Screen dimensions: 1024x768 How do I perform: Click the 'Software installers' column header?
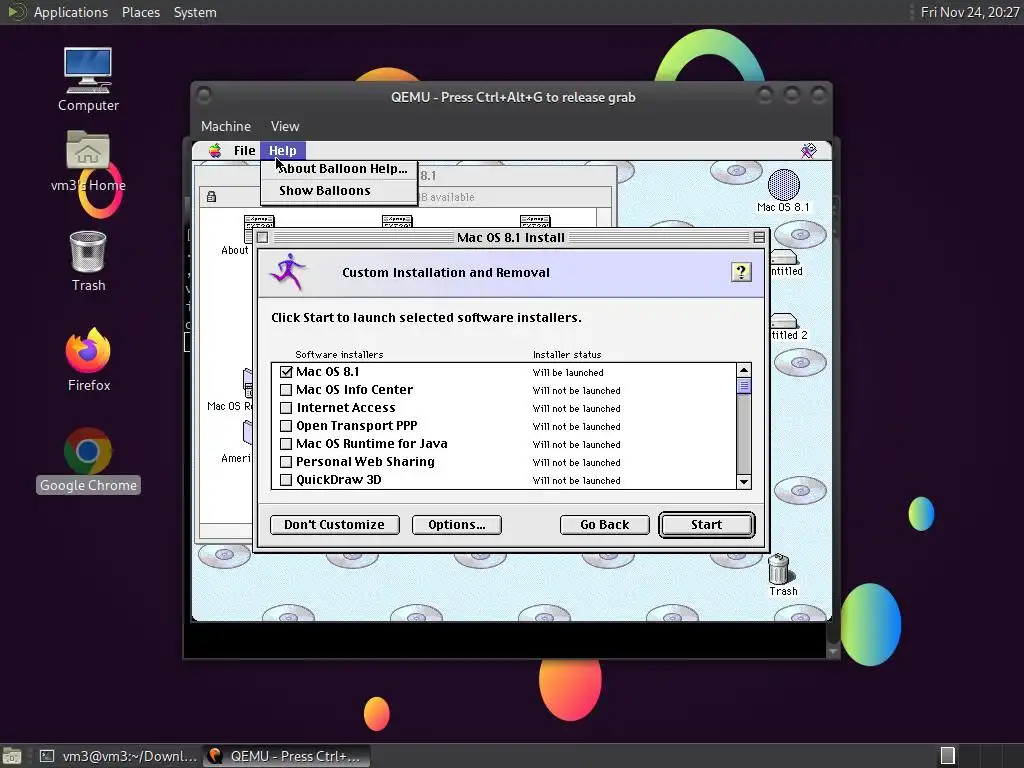339,355
